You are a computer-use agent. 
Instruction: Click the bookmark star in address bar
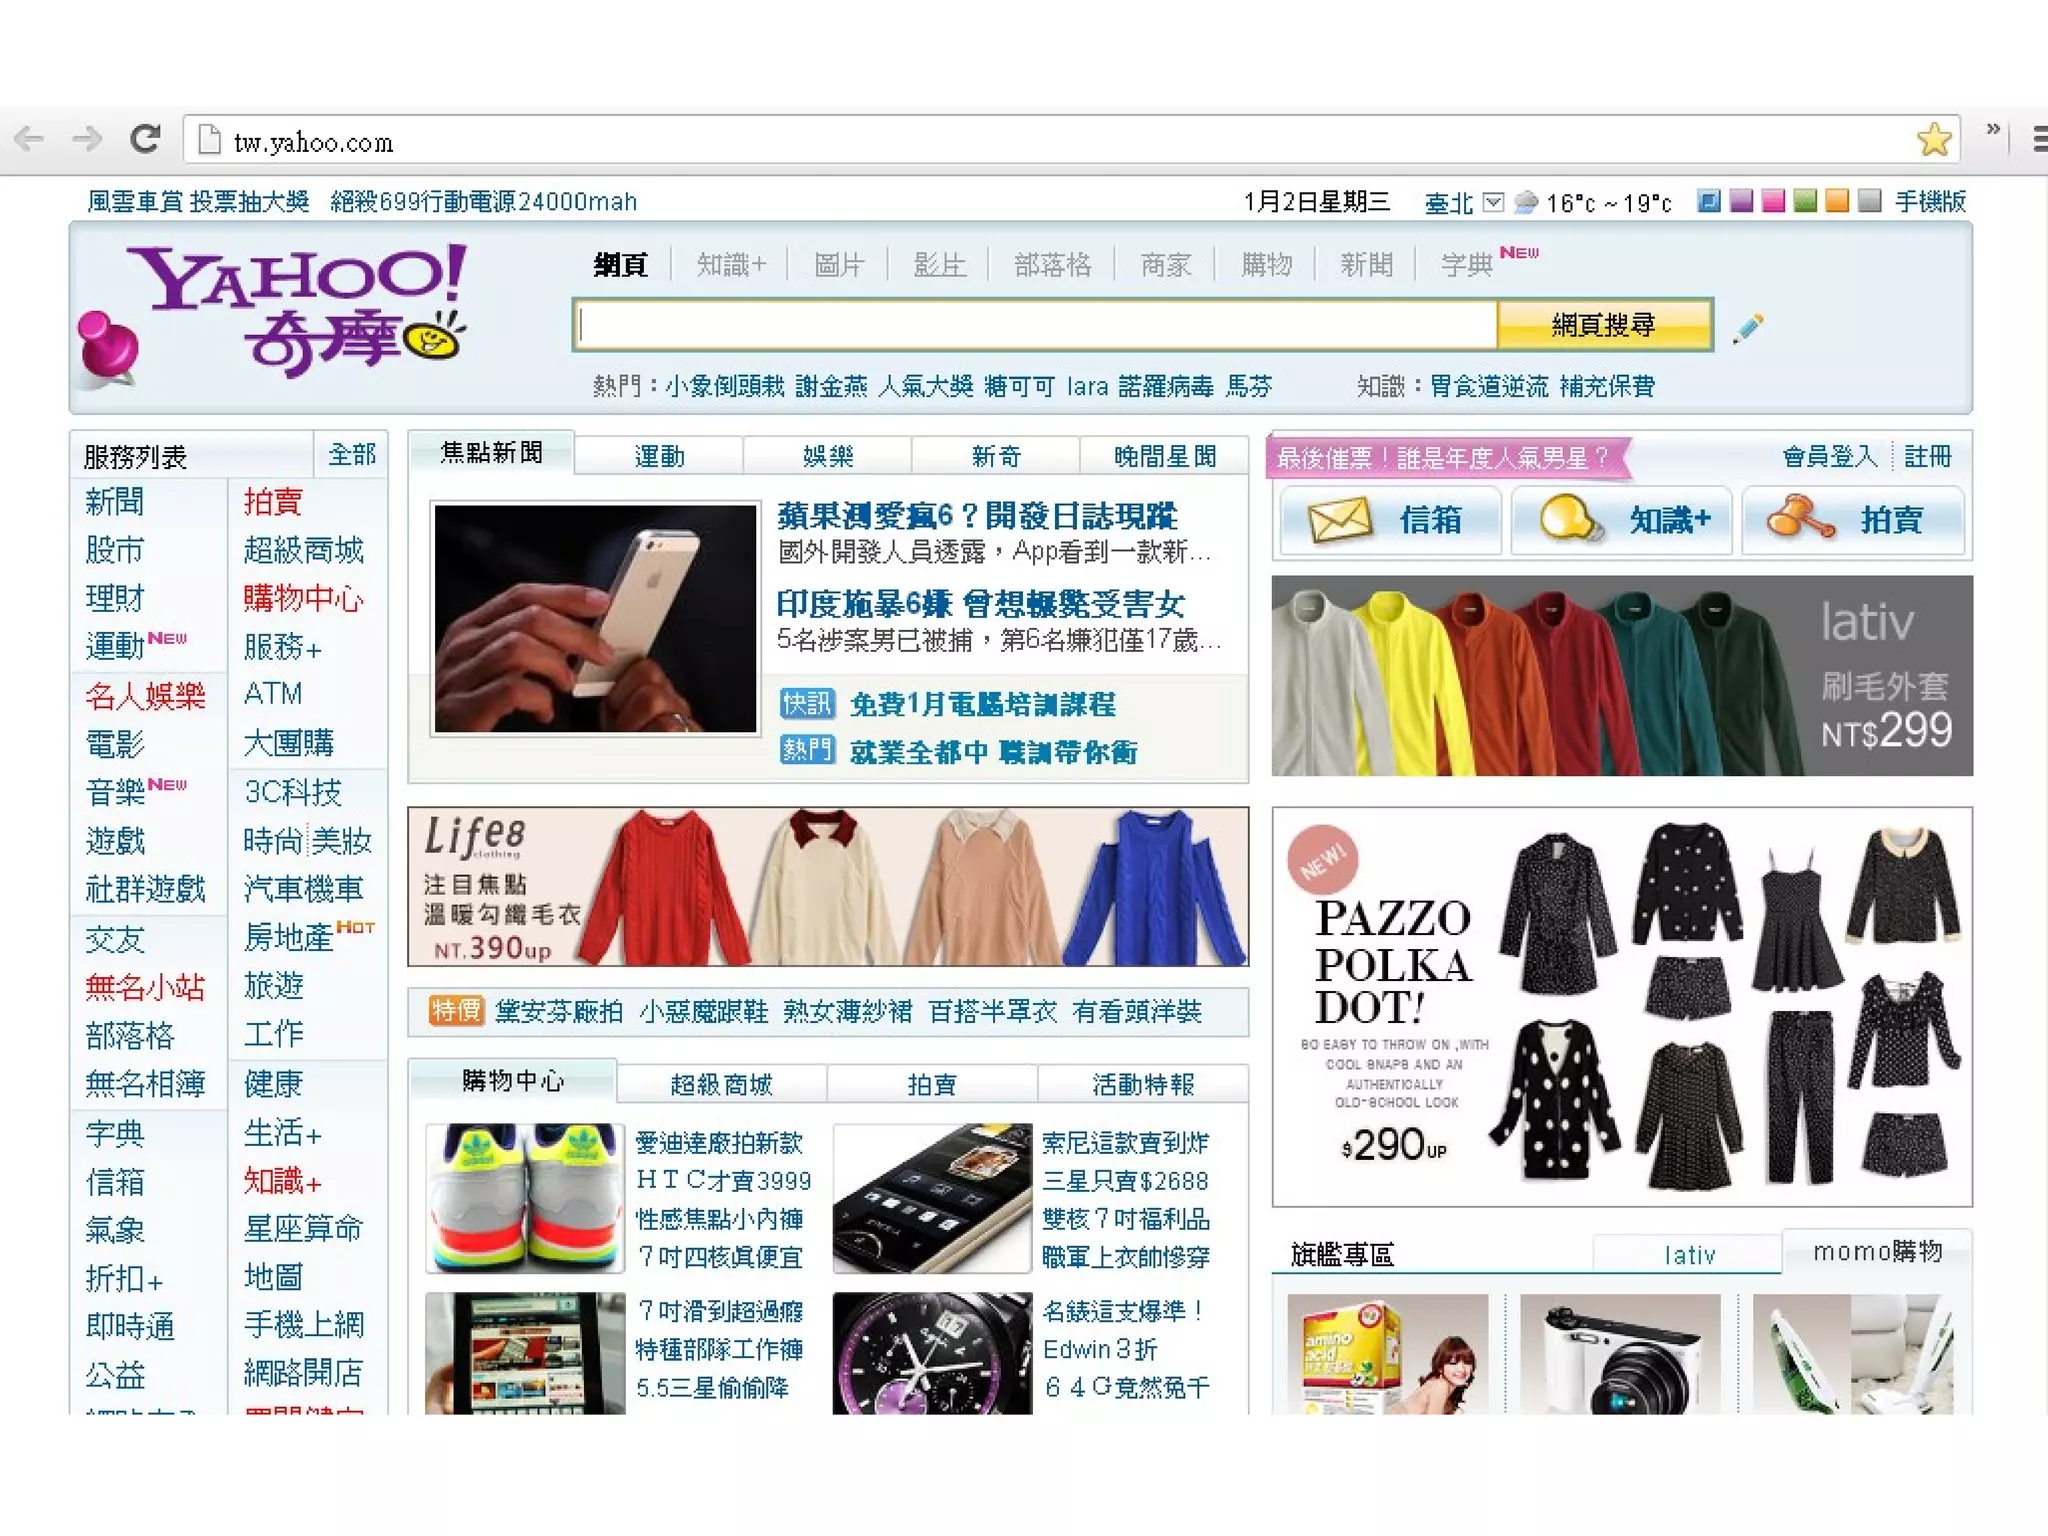[x=1934, y=139]
